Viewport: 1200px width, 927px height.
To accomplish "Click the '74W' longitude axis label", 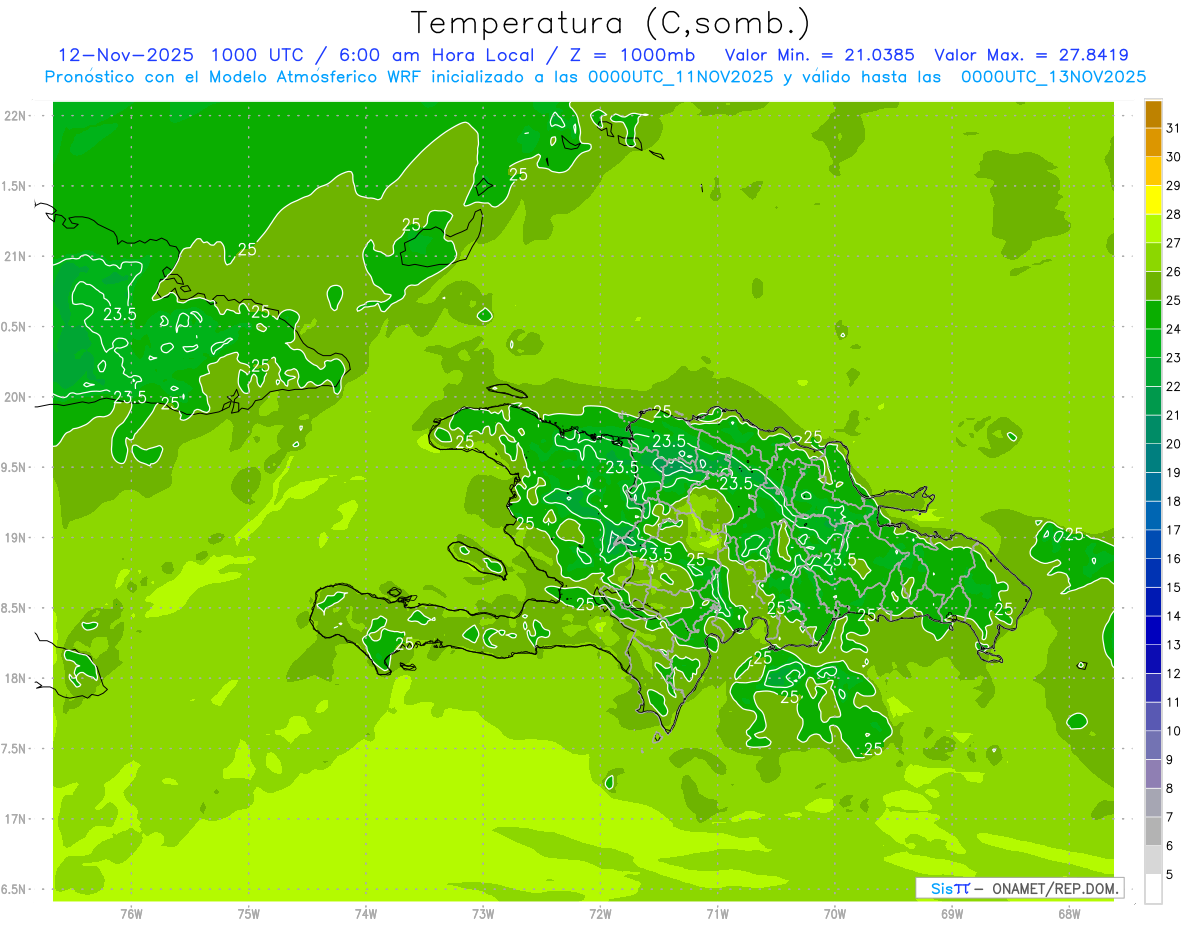I will coord(366,913).
